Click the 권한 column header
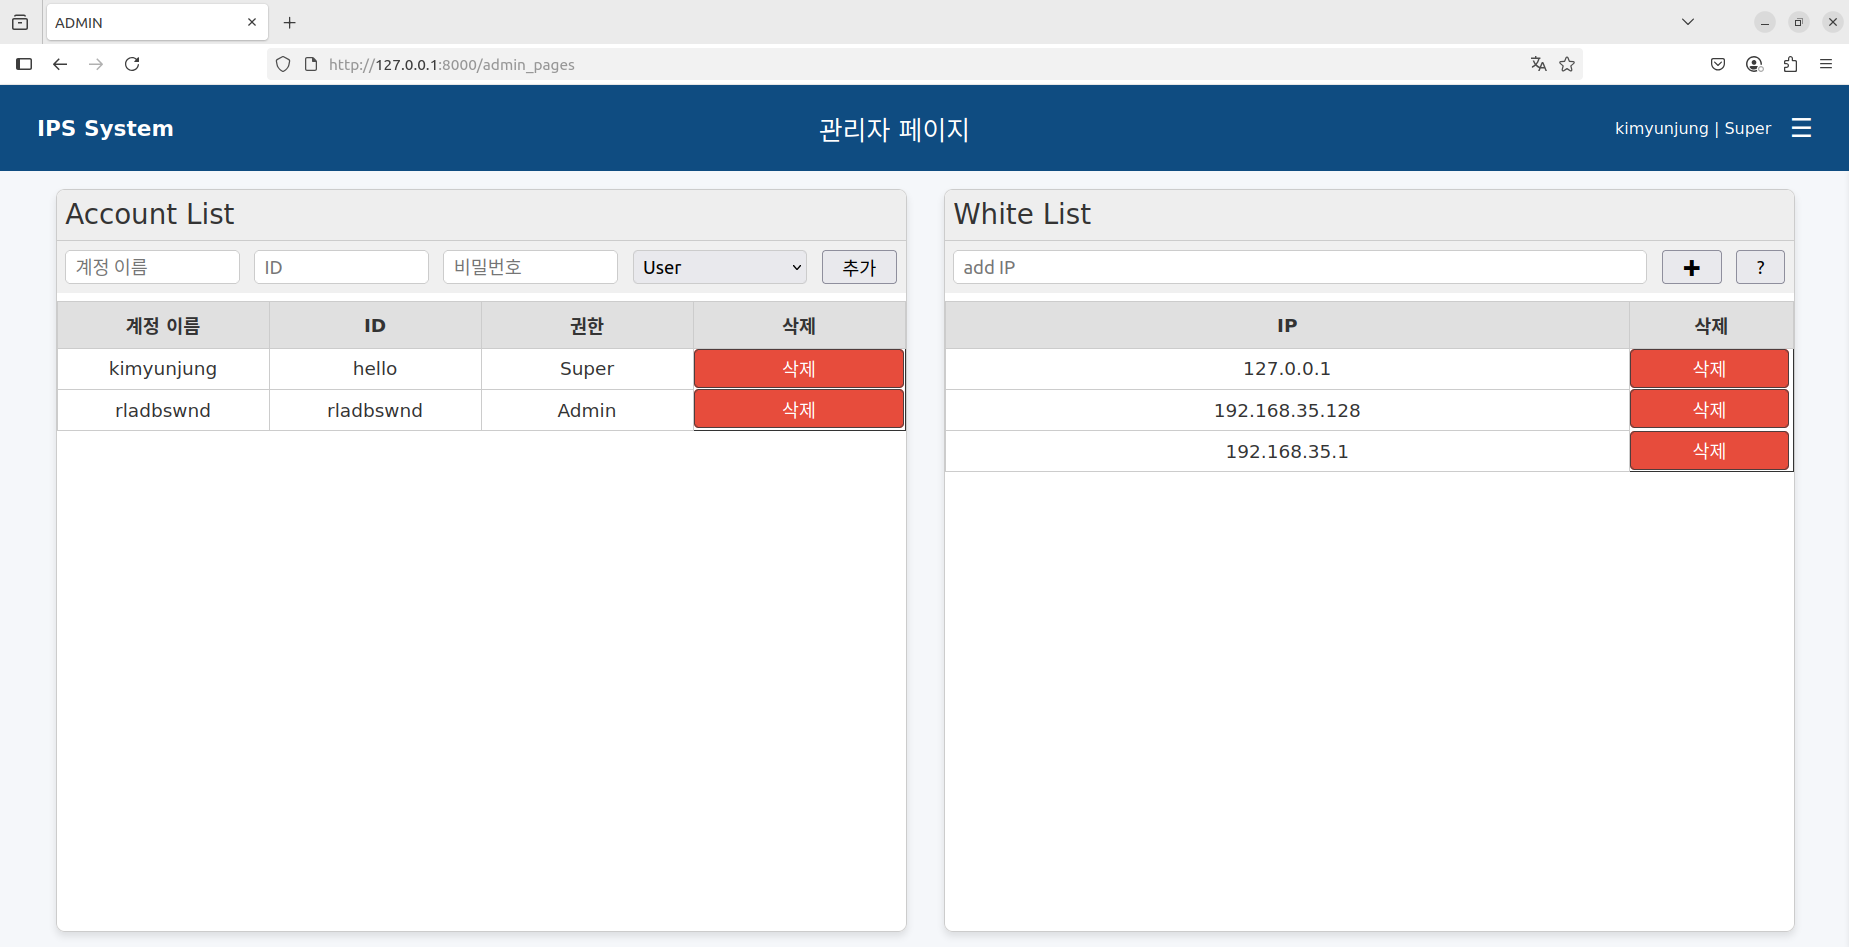1849x947 pixels. tap(587, 325)
